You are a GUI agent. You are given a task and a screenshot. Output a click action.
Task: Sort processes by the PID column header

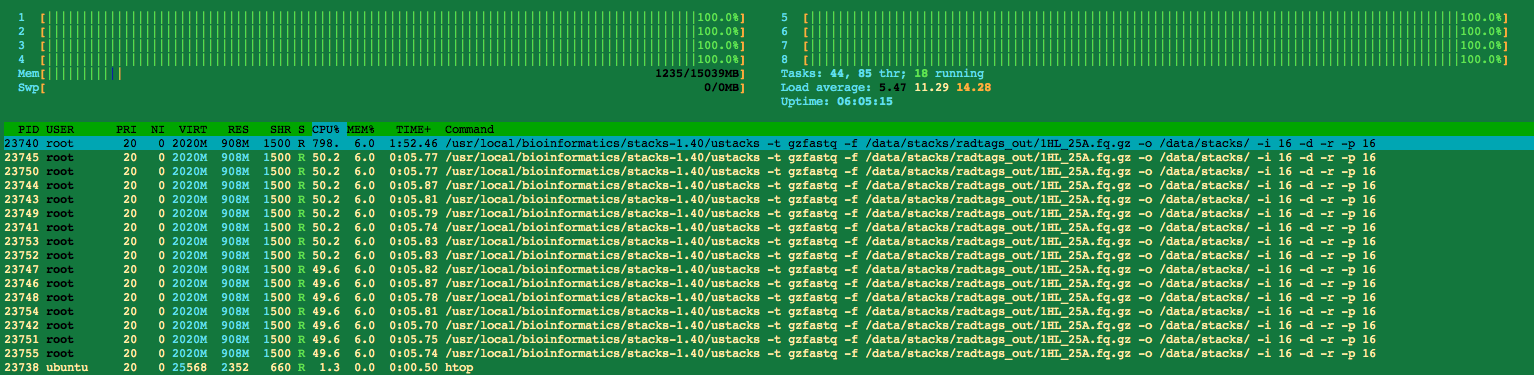[28, 129]
